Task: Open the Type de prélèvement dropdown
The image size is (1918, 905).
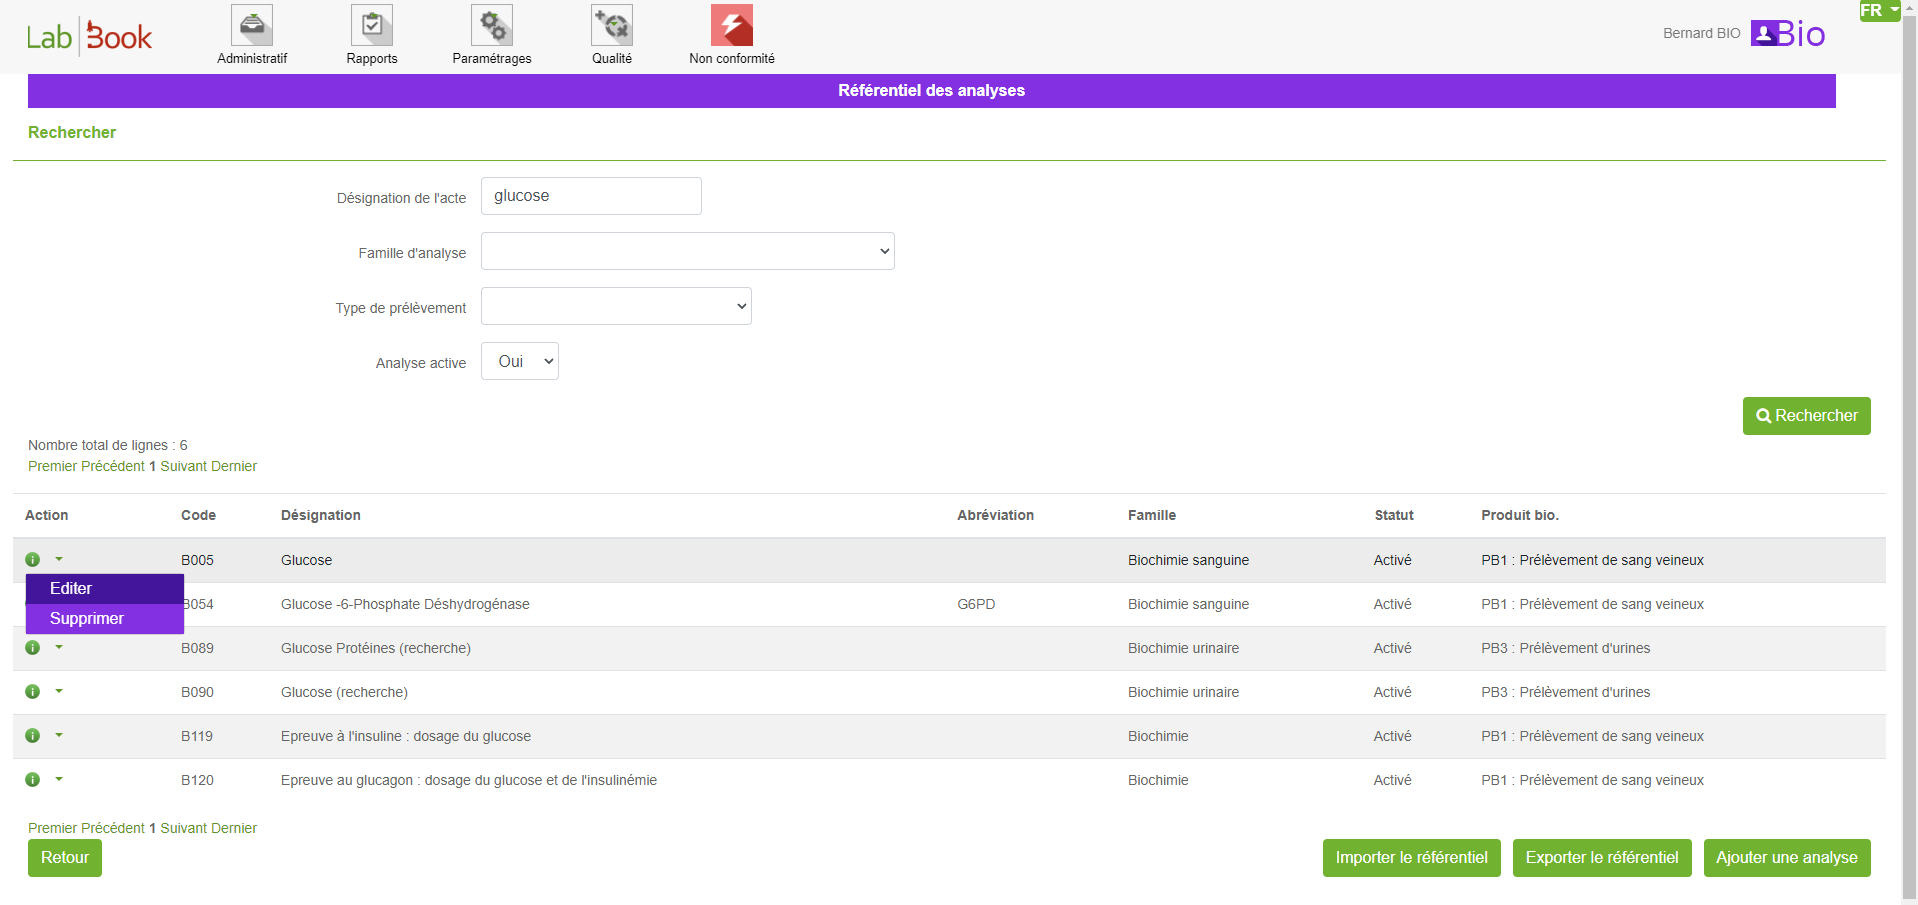Action: coord(616,307)
